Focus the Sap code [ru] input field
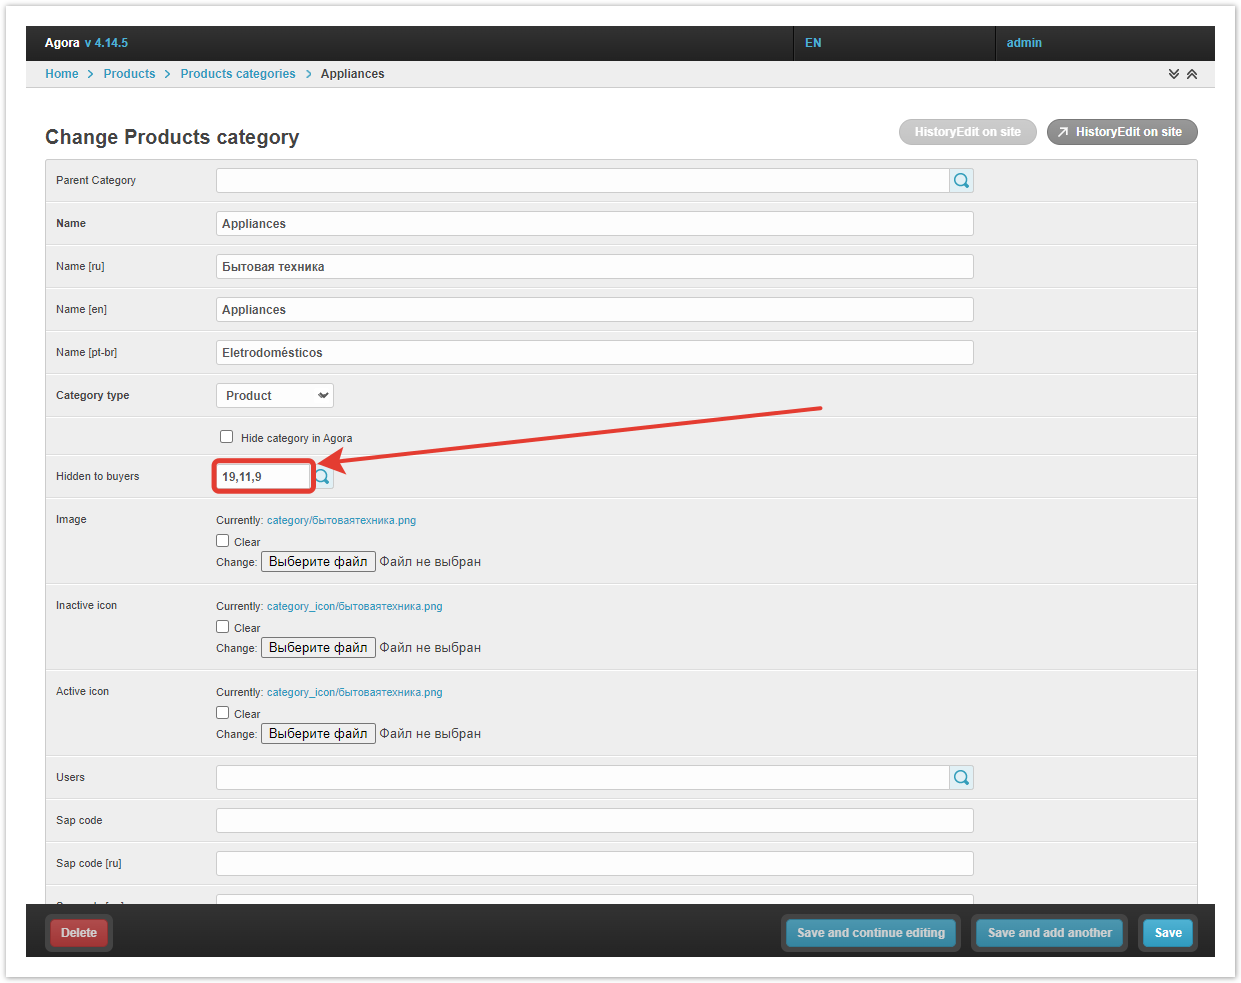This screenshot has height=983, width=1241. point(595,864)
